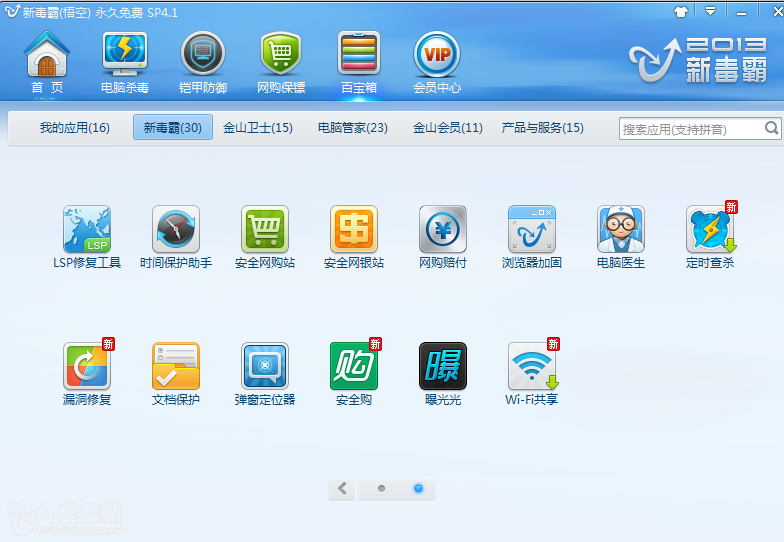Switch to 我的应用(16) tab
Screen dimensions: 784x542
[75, 128]
